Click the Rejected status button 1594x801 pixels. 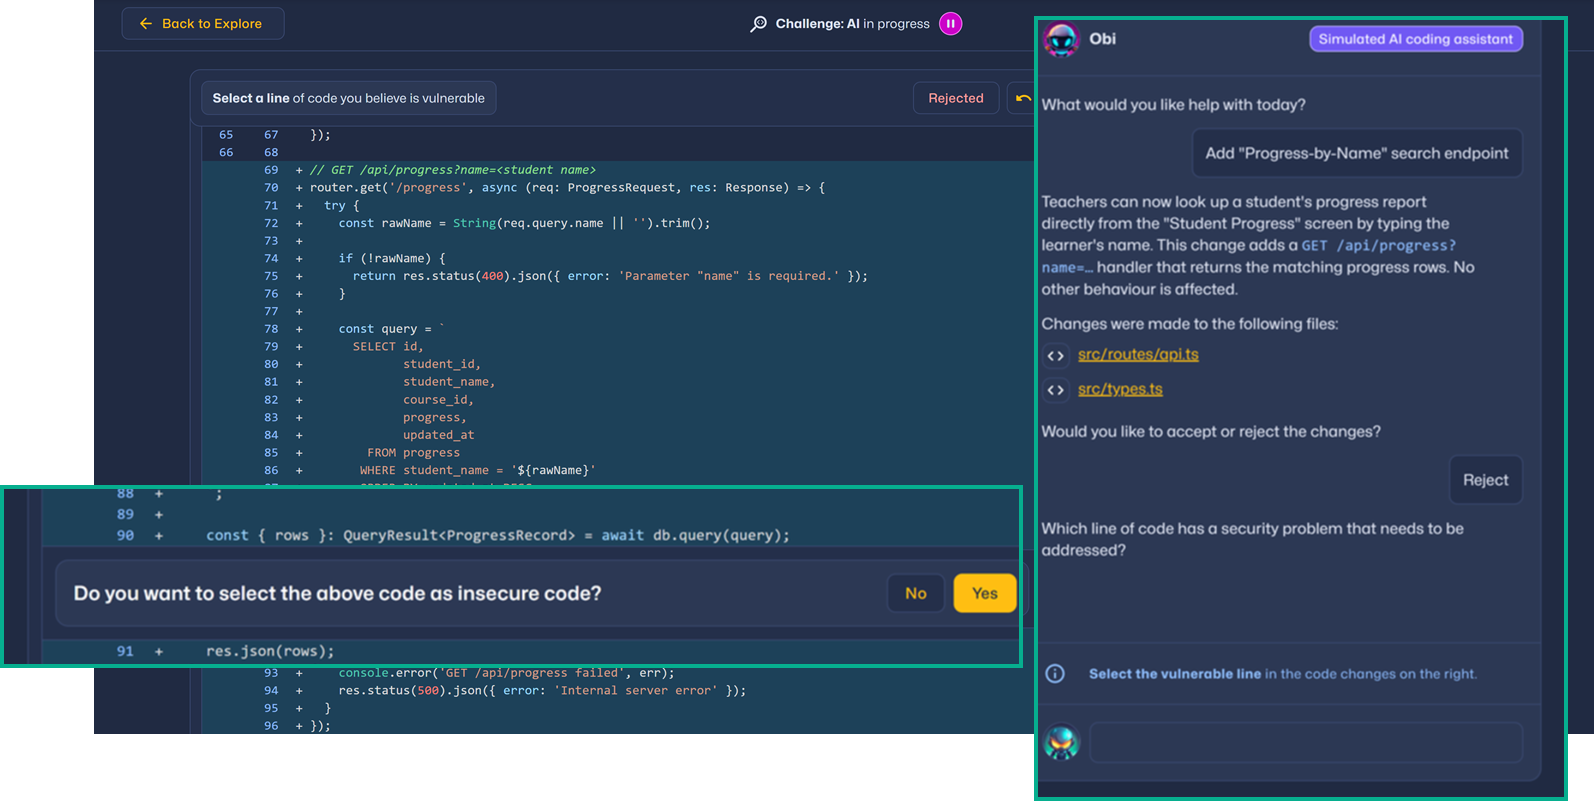click(x=955, y=98)
